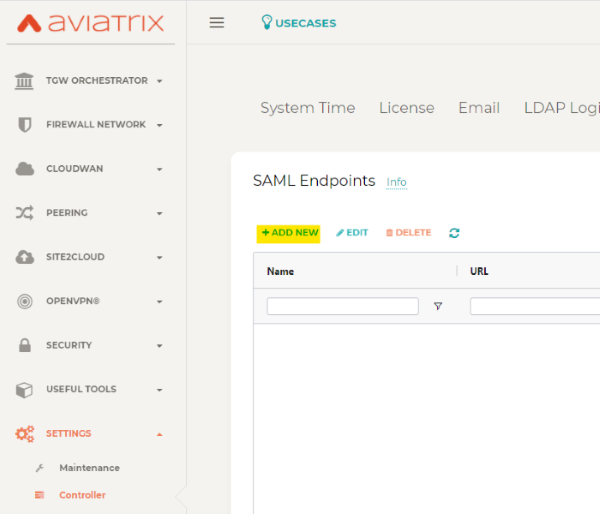The width and height of the screenshot is (600, 514).
Task: Switch to the Email tab
Action: 478,108
